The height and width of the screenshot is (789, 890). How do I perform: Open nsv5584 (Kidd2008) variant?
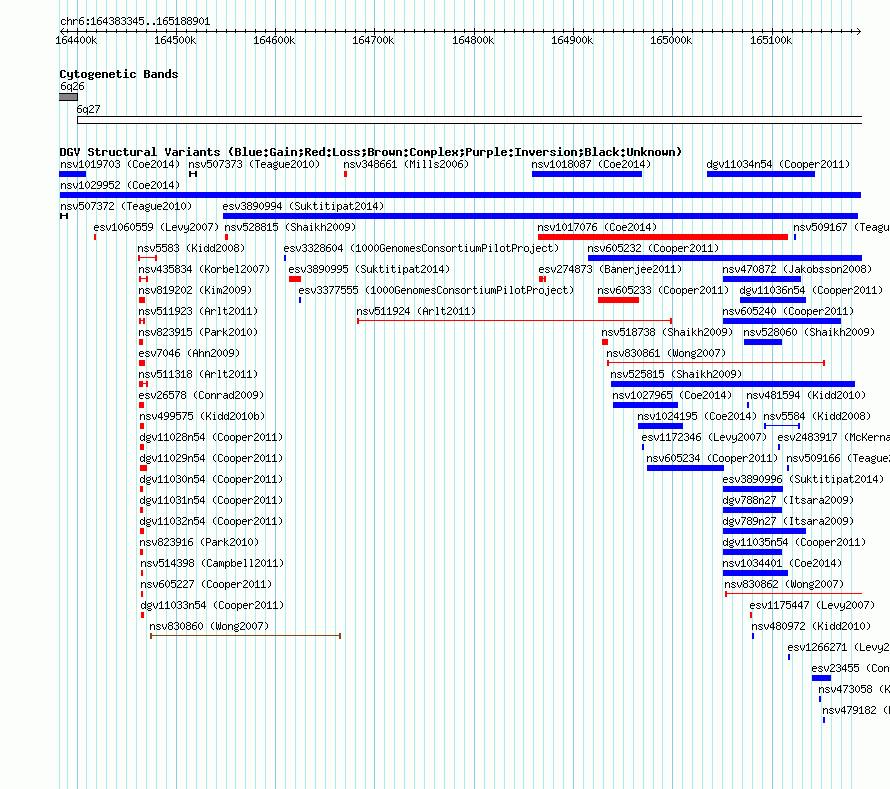pos(817,416)
